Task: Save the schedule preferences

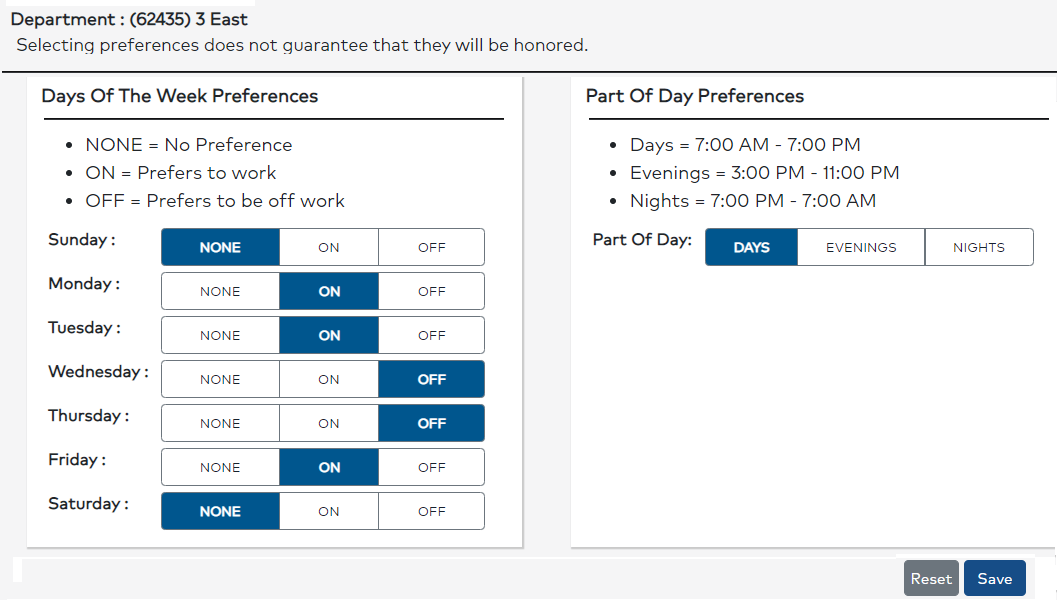Action: pyautogui.click(x=994, y=578)
